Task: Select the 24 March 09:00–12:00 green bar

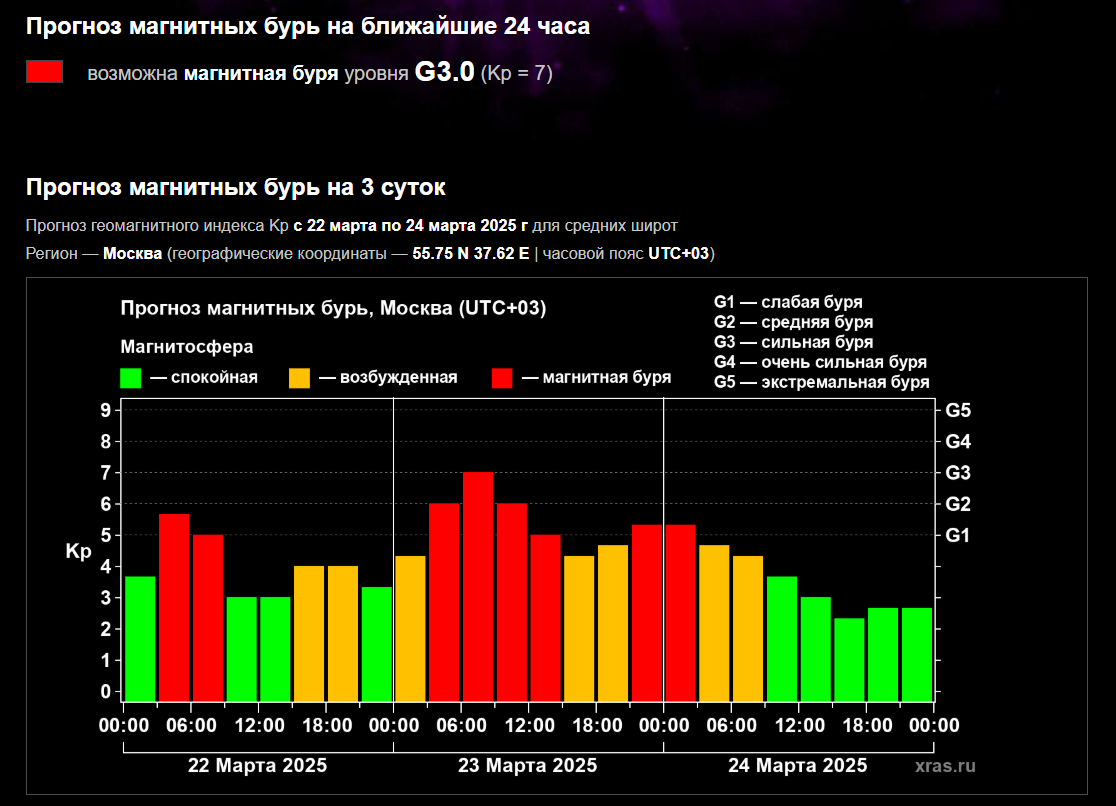Action: pyautogui.click(x=781, y=639)
